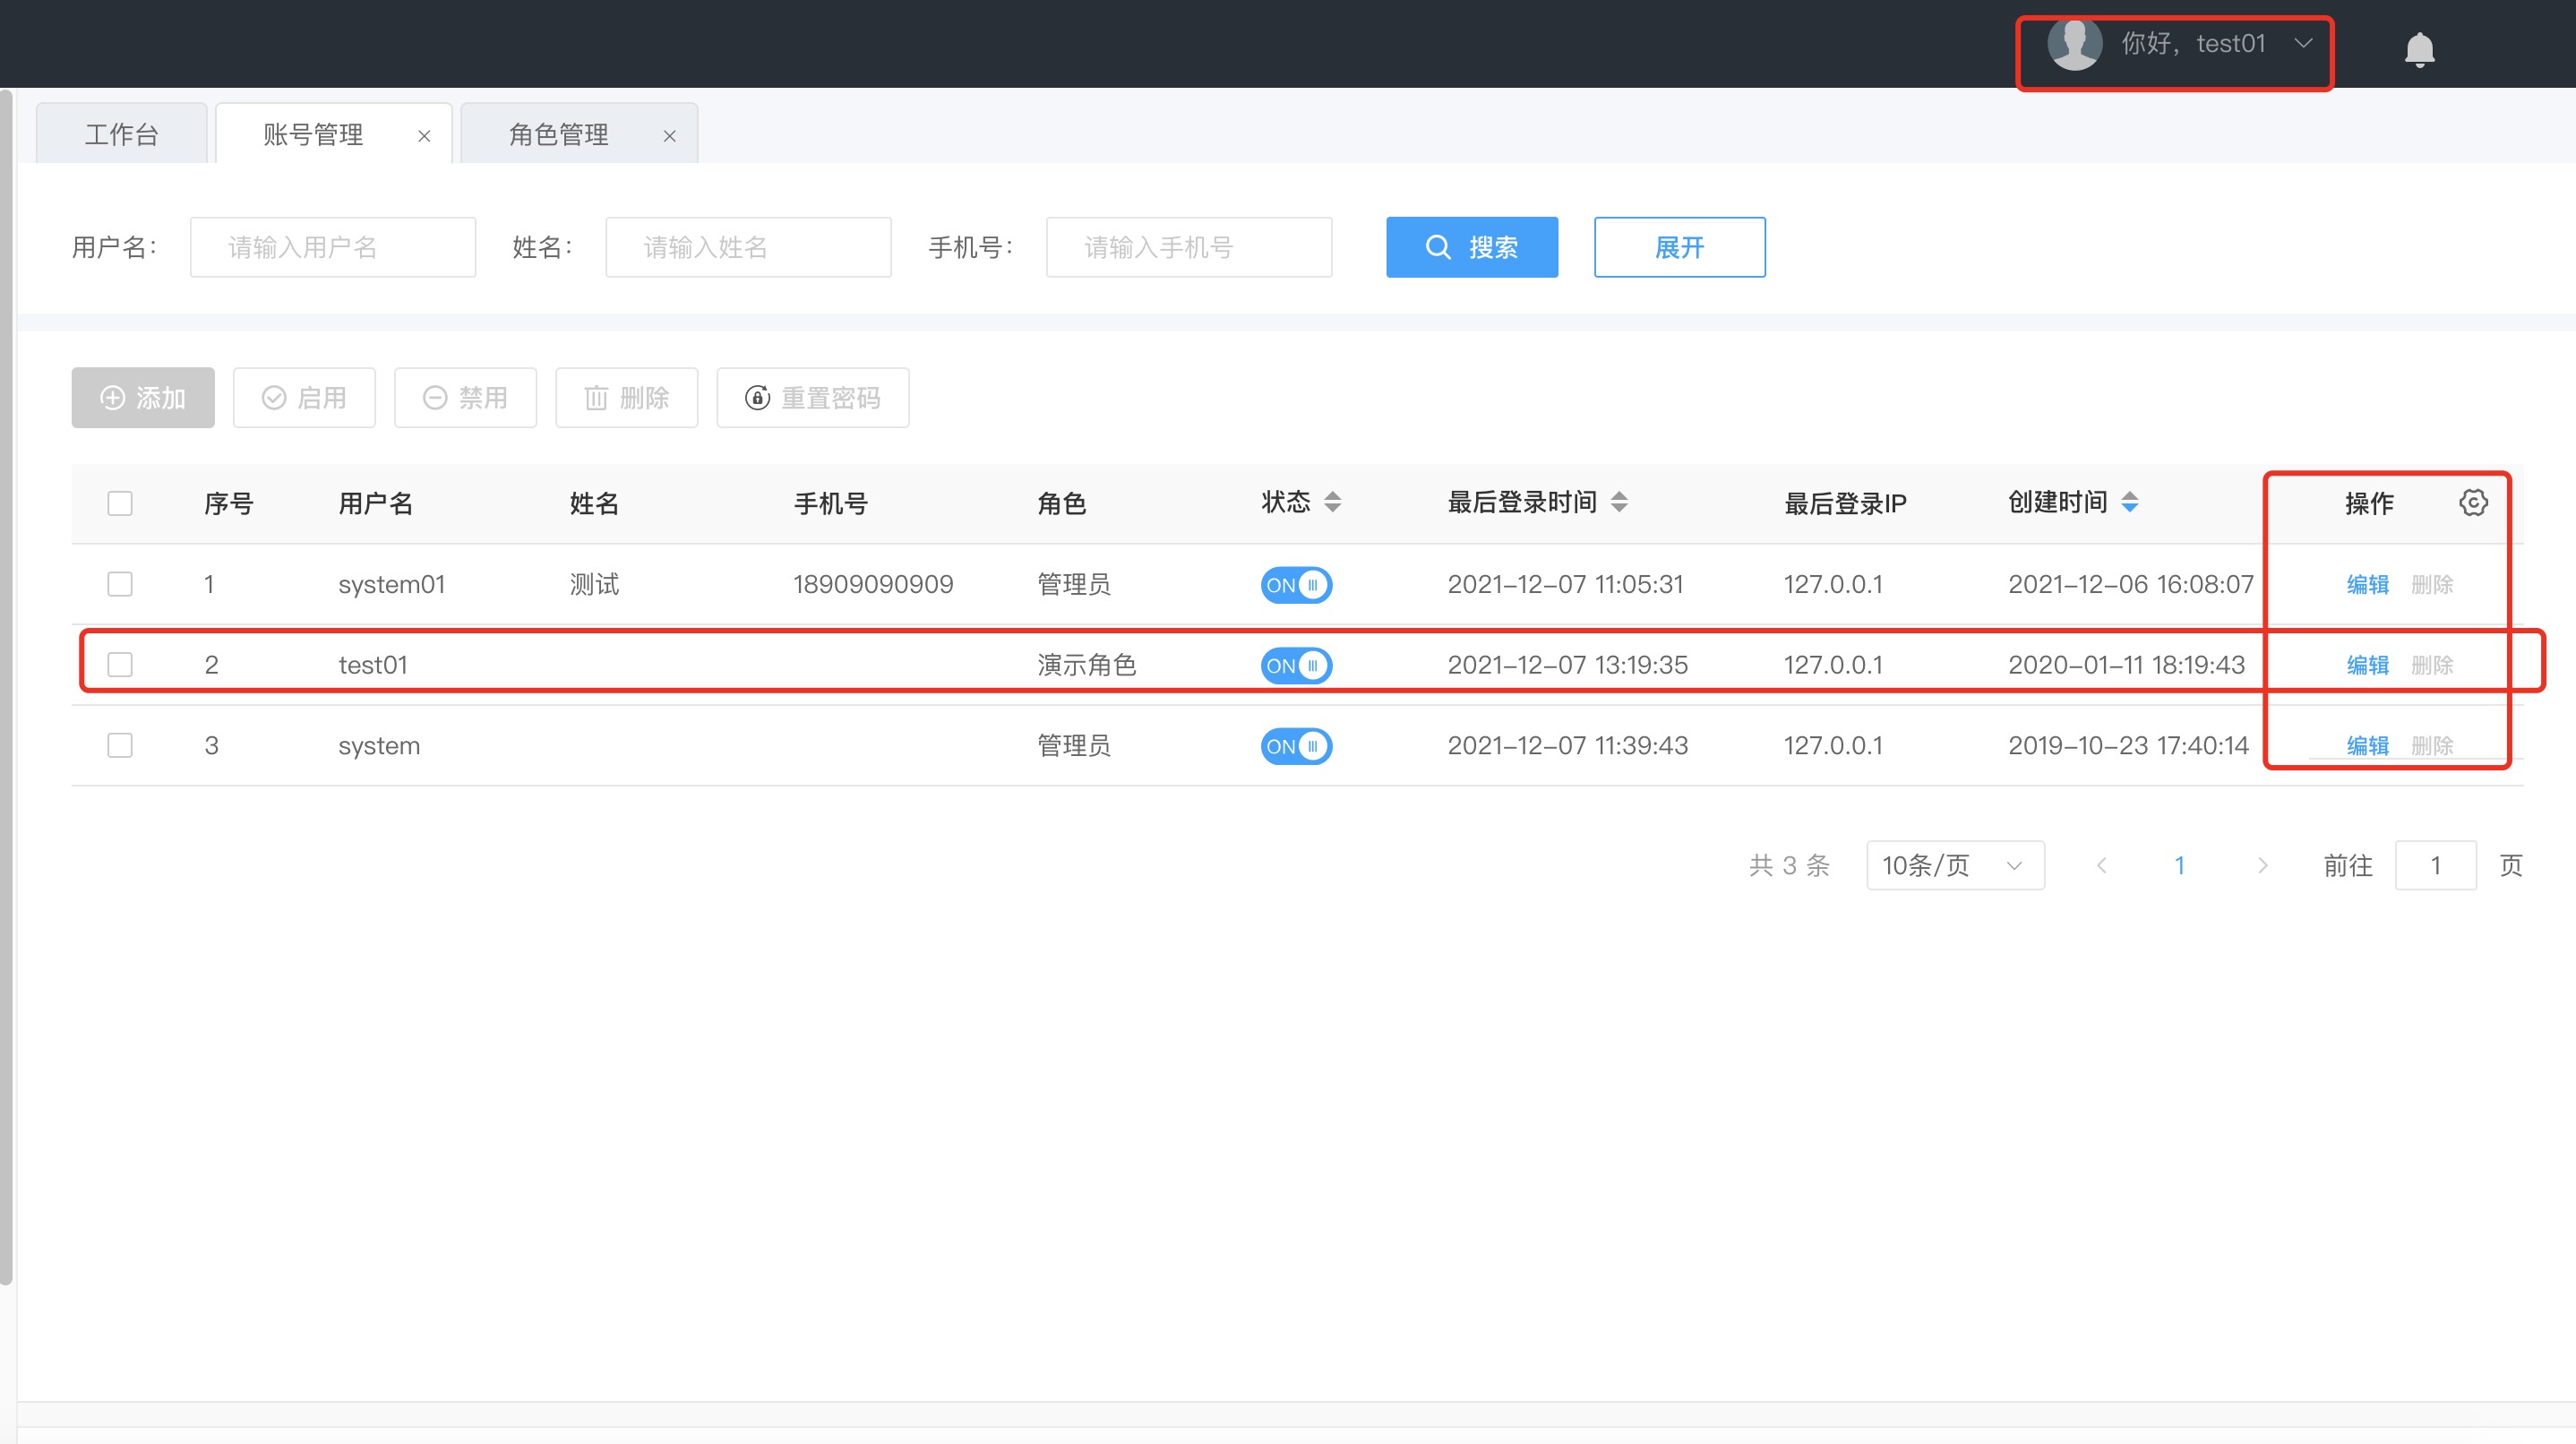The width and height of the screenshot is (2576, 1444).
Task: Open table column settings gear icon
Action: (2473, 502)
